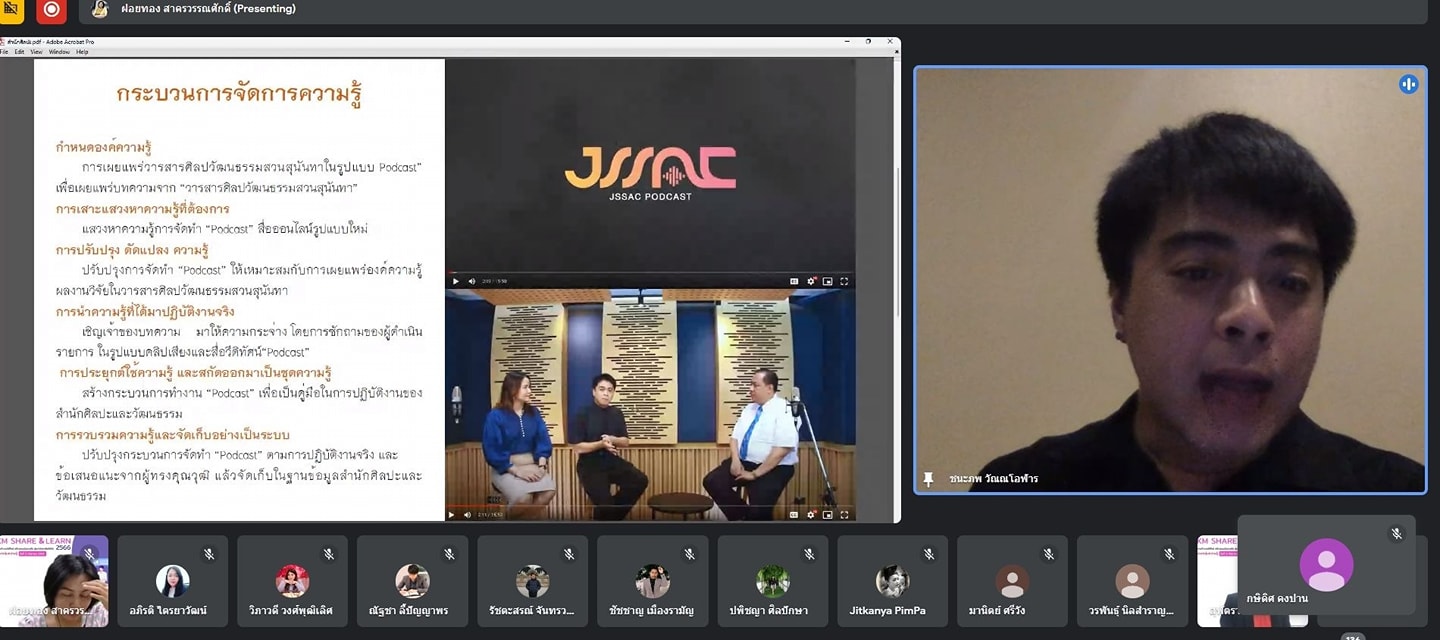Mute volume on the upper podcast video
Image resolution: width=1440 pixels, height=640 pixels.
tap(472, 281)
